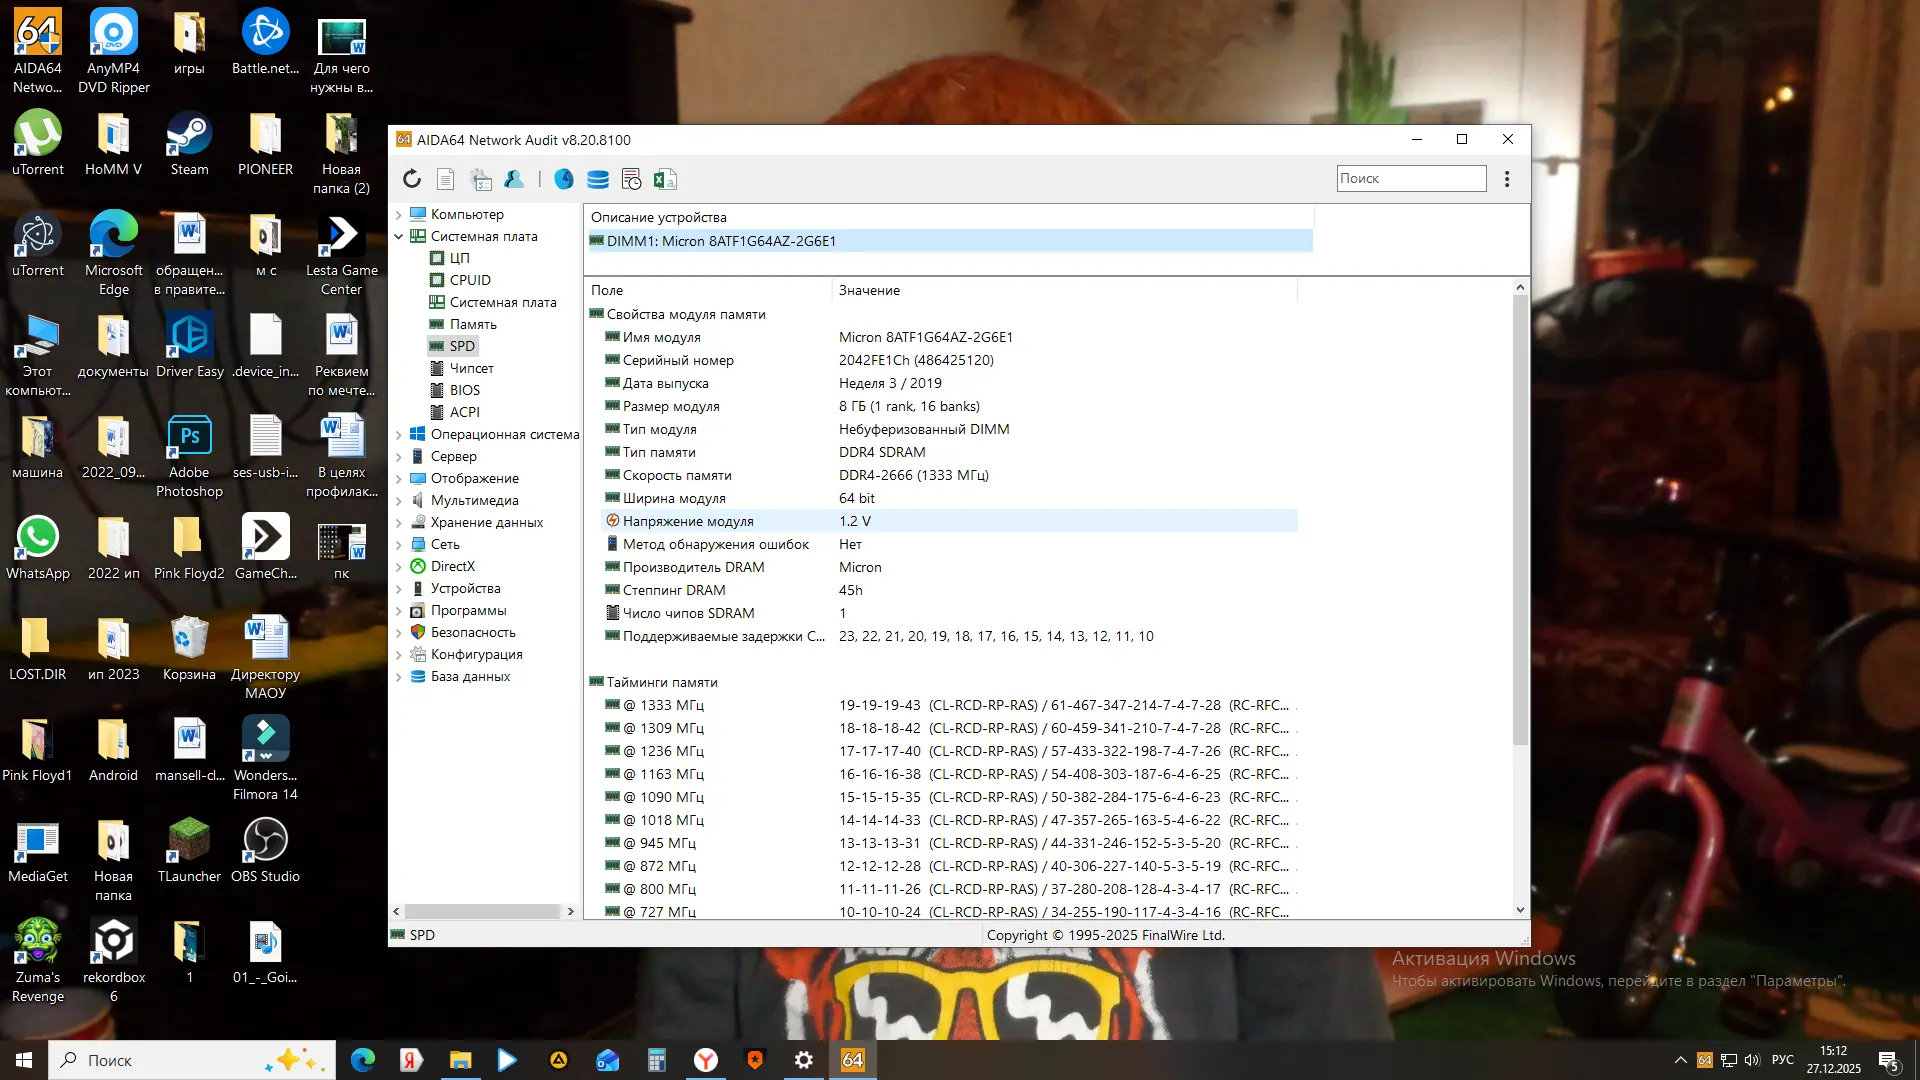Click the user accounts toolbar icon
Screen dimensions: 1920x1080
pyautogui.click(x=514, y=179)
